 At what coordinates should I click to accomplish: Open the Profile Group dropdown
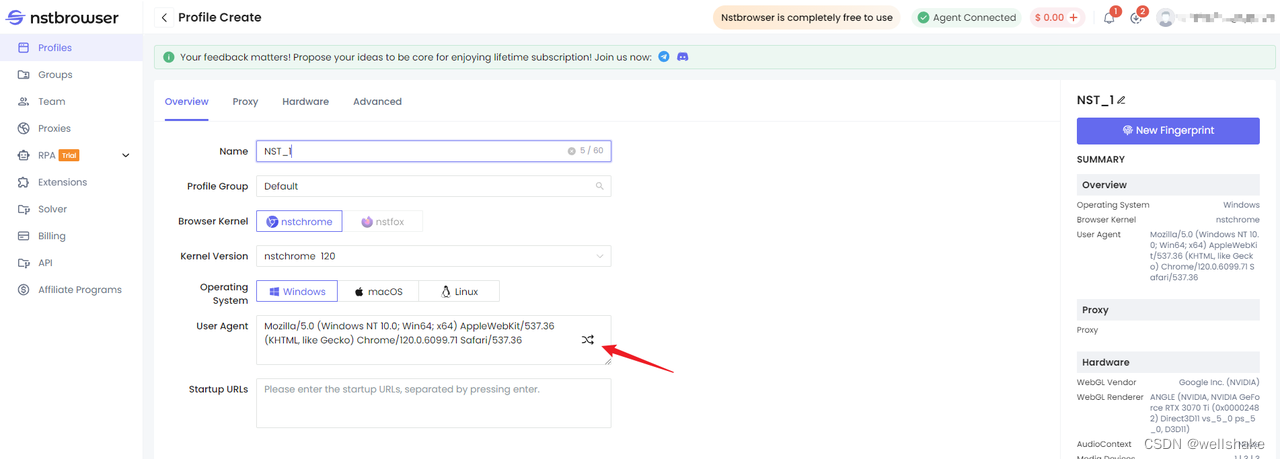point(433,186)
